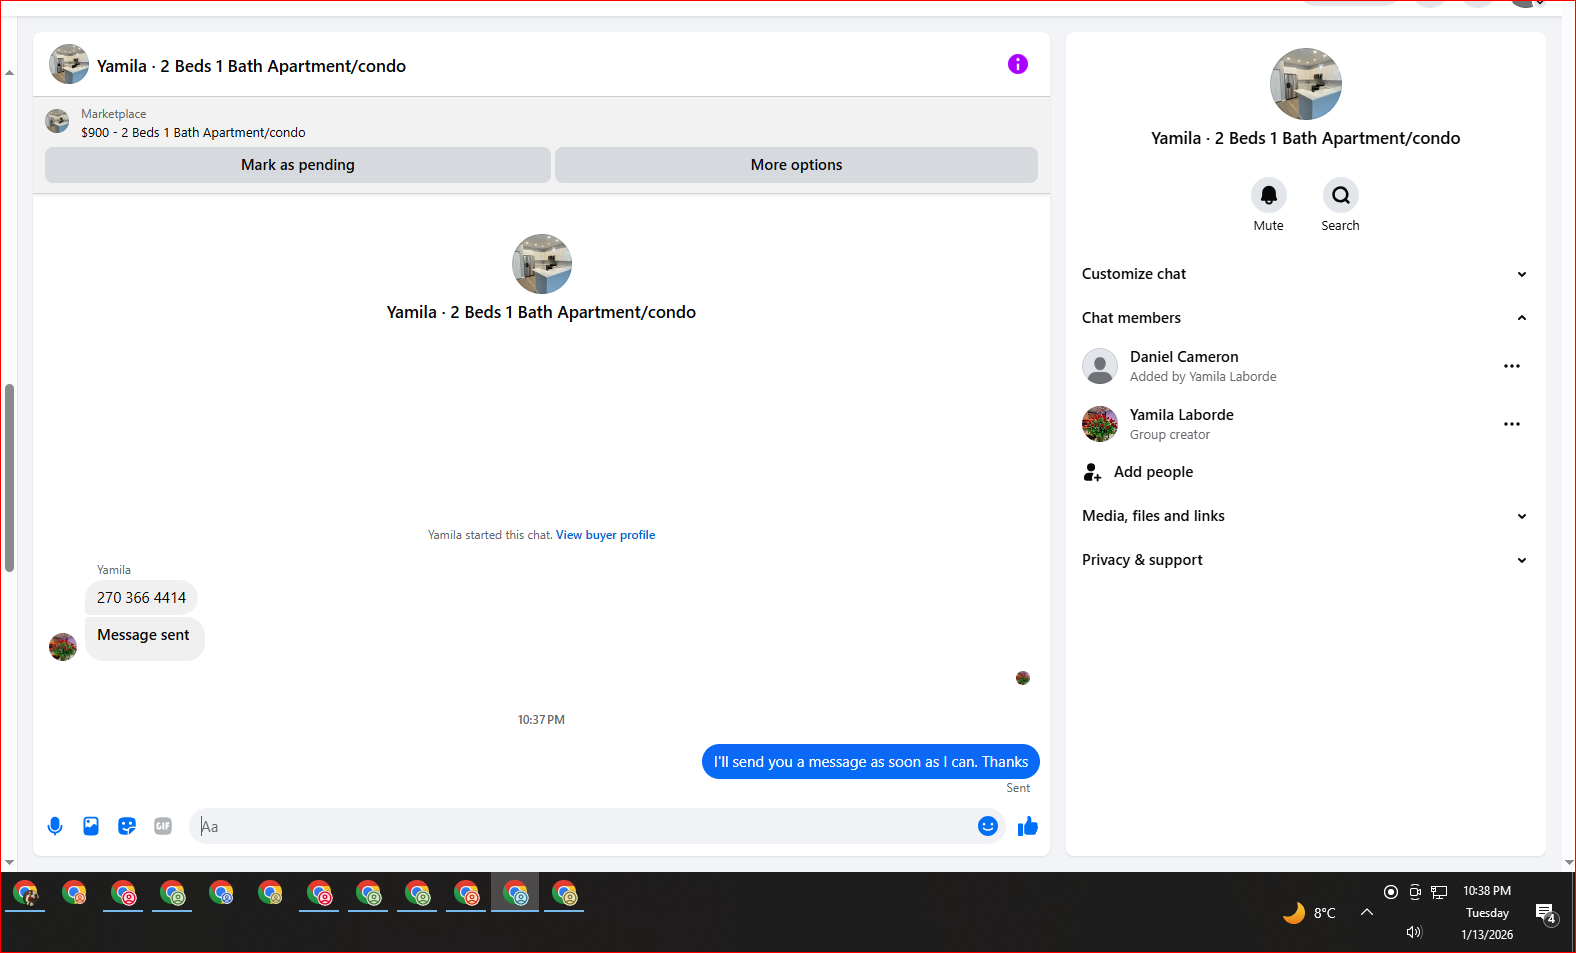This screenshot has height=953, width=1576.
Task: Click the More options button
Action: (796, 165)
